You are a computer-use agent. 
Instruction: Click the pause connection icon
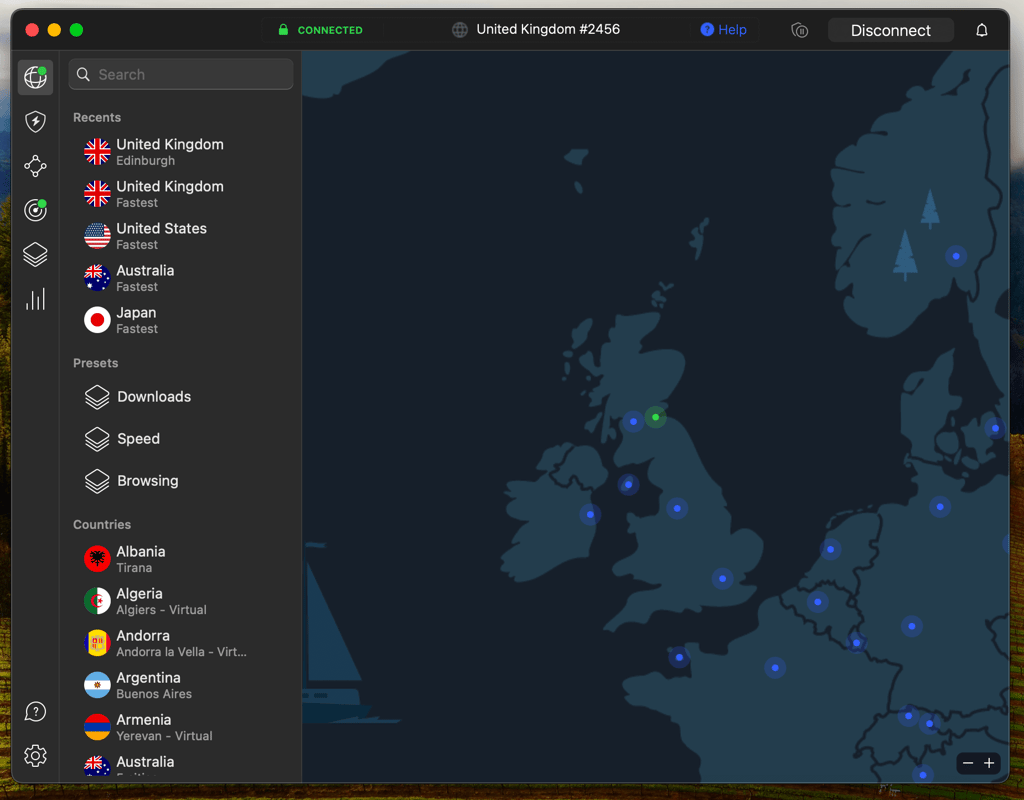click(x=799, y=30)
